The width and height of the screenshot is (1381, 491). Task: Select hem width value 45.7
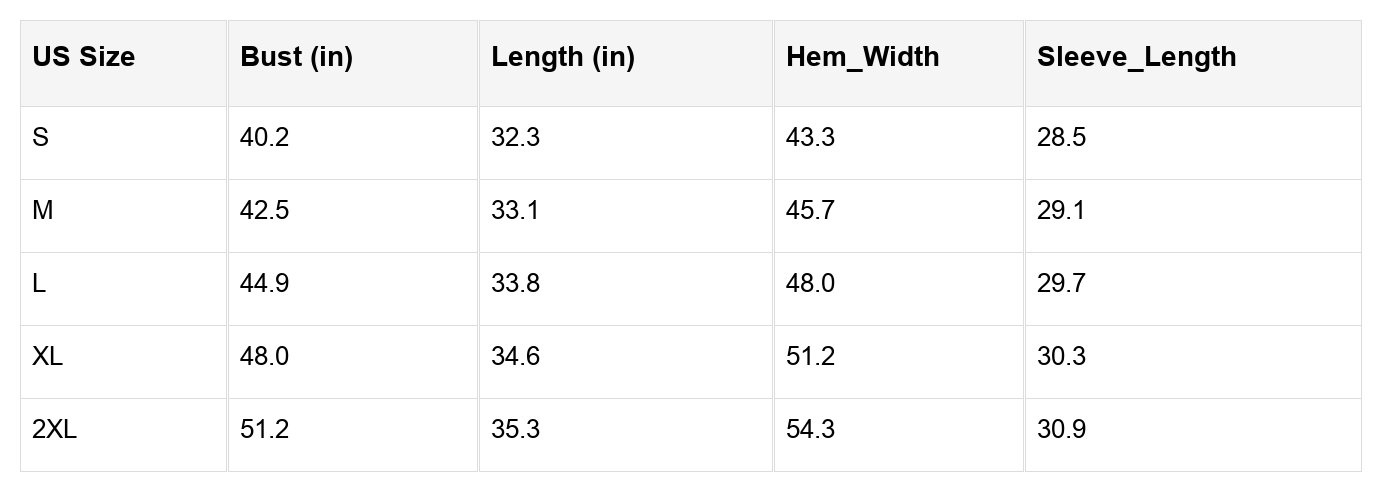810,211
